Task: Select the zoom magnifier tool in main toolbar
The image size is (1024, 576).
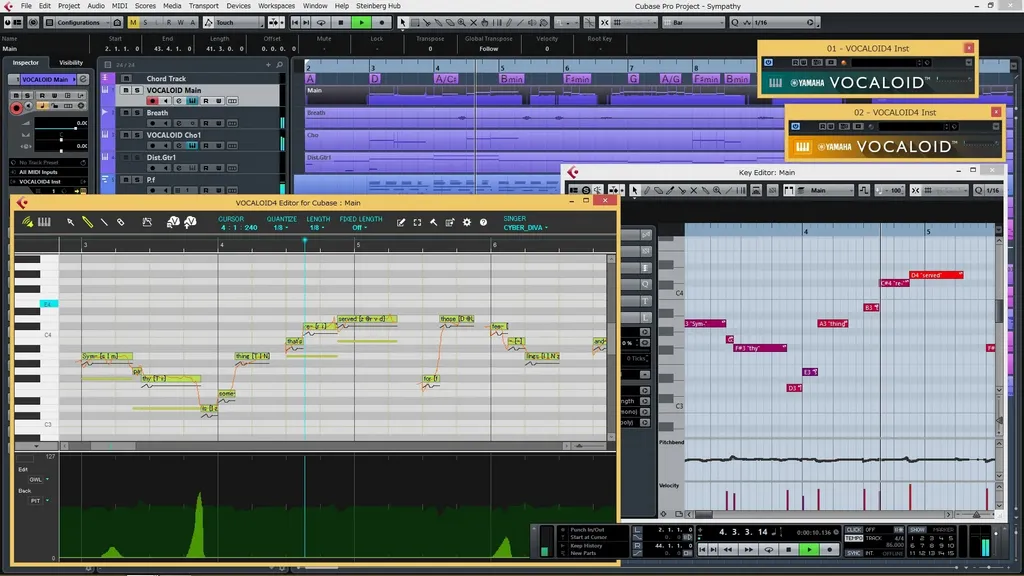Action: tap(462, 23)
